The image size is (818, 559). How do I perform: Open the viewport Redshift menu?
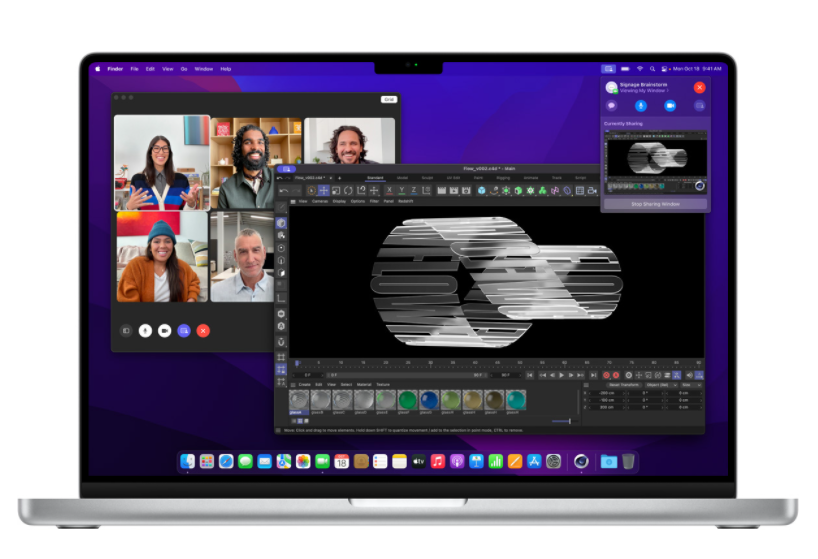(405, 201)
